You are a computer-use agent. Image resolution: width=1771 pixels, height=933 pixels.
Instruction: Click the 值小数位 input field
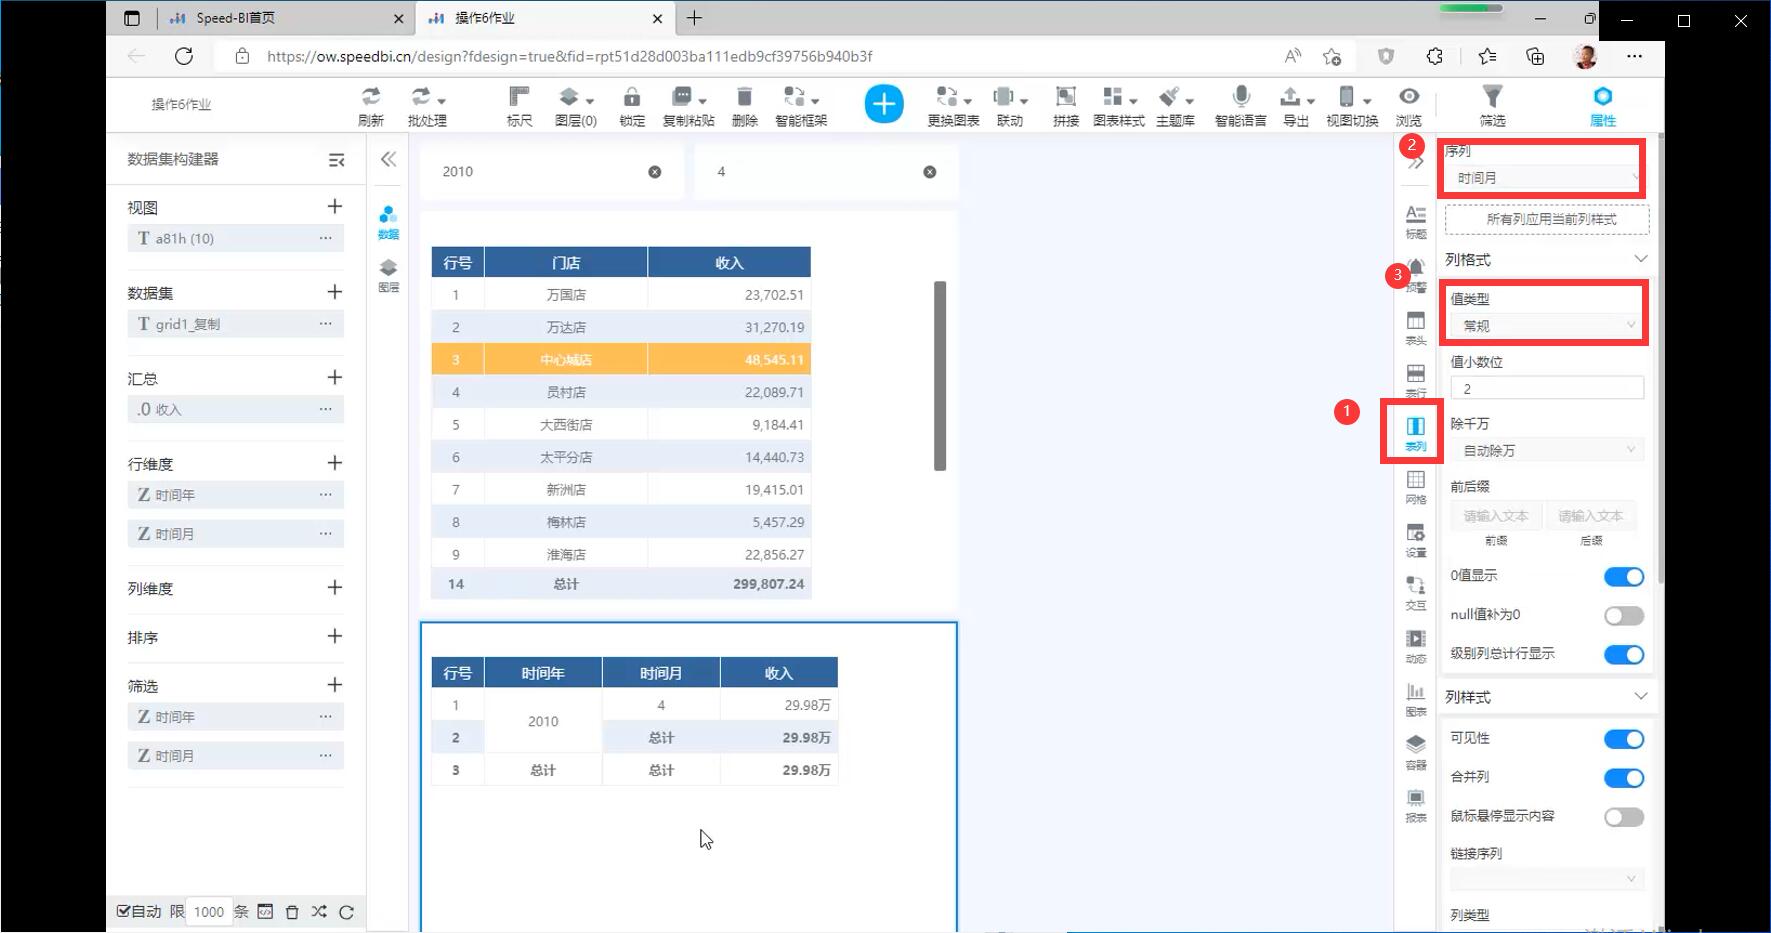click(1547, 388)
